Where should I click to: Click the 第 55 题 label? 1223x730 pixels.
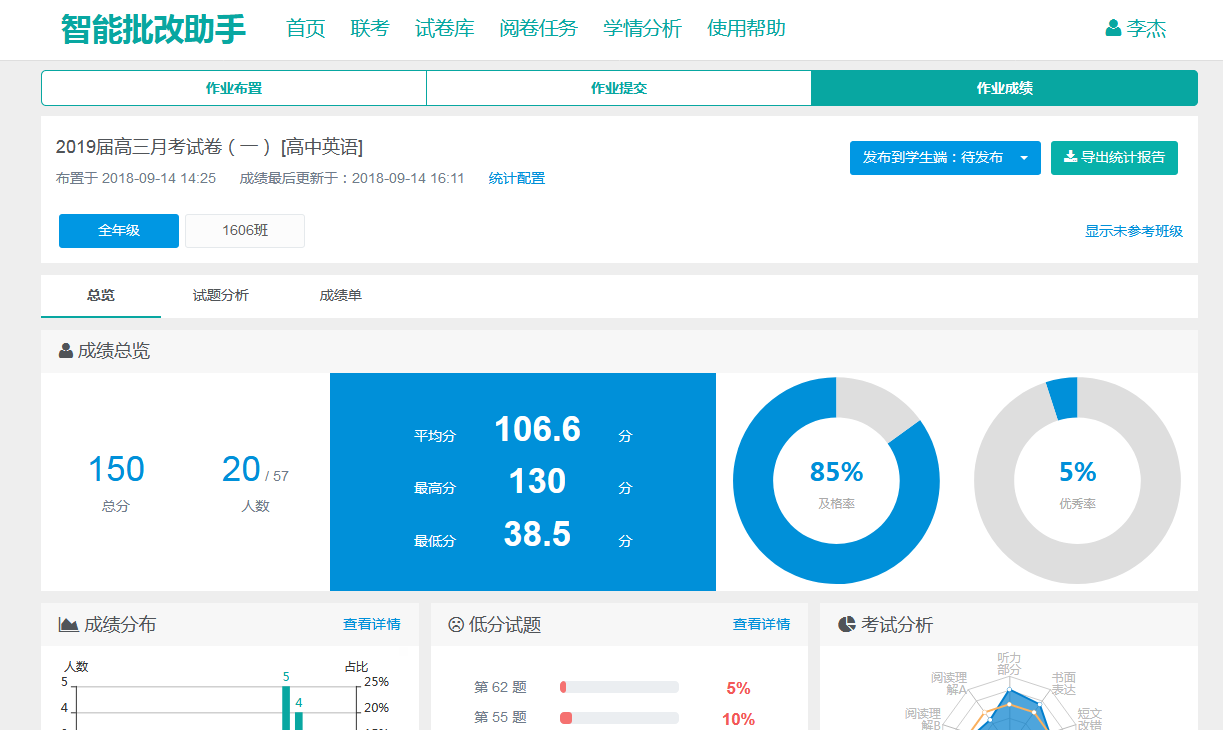[x=500, y=718]
